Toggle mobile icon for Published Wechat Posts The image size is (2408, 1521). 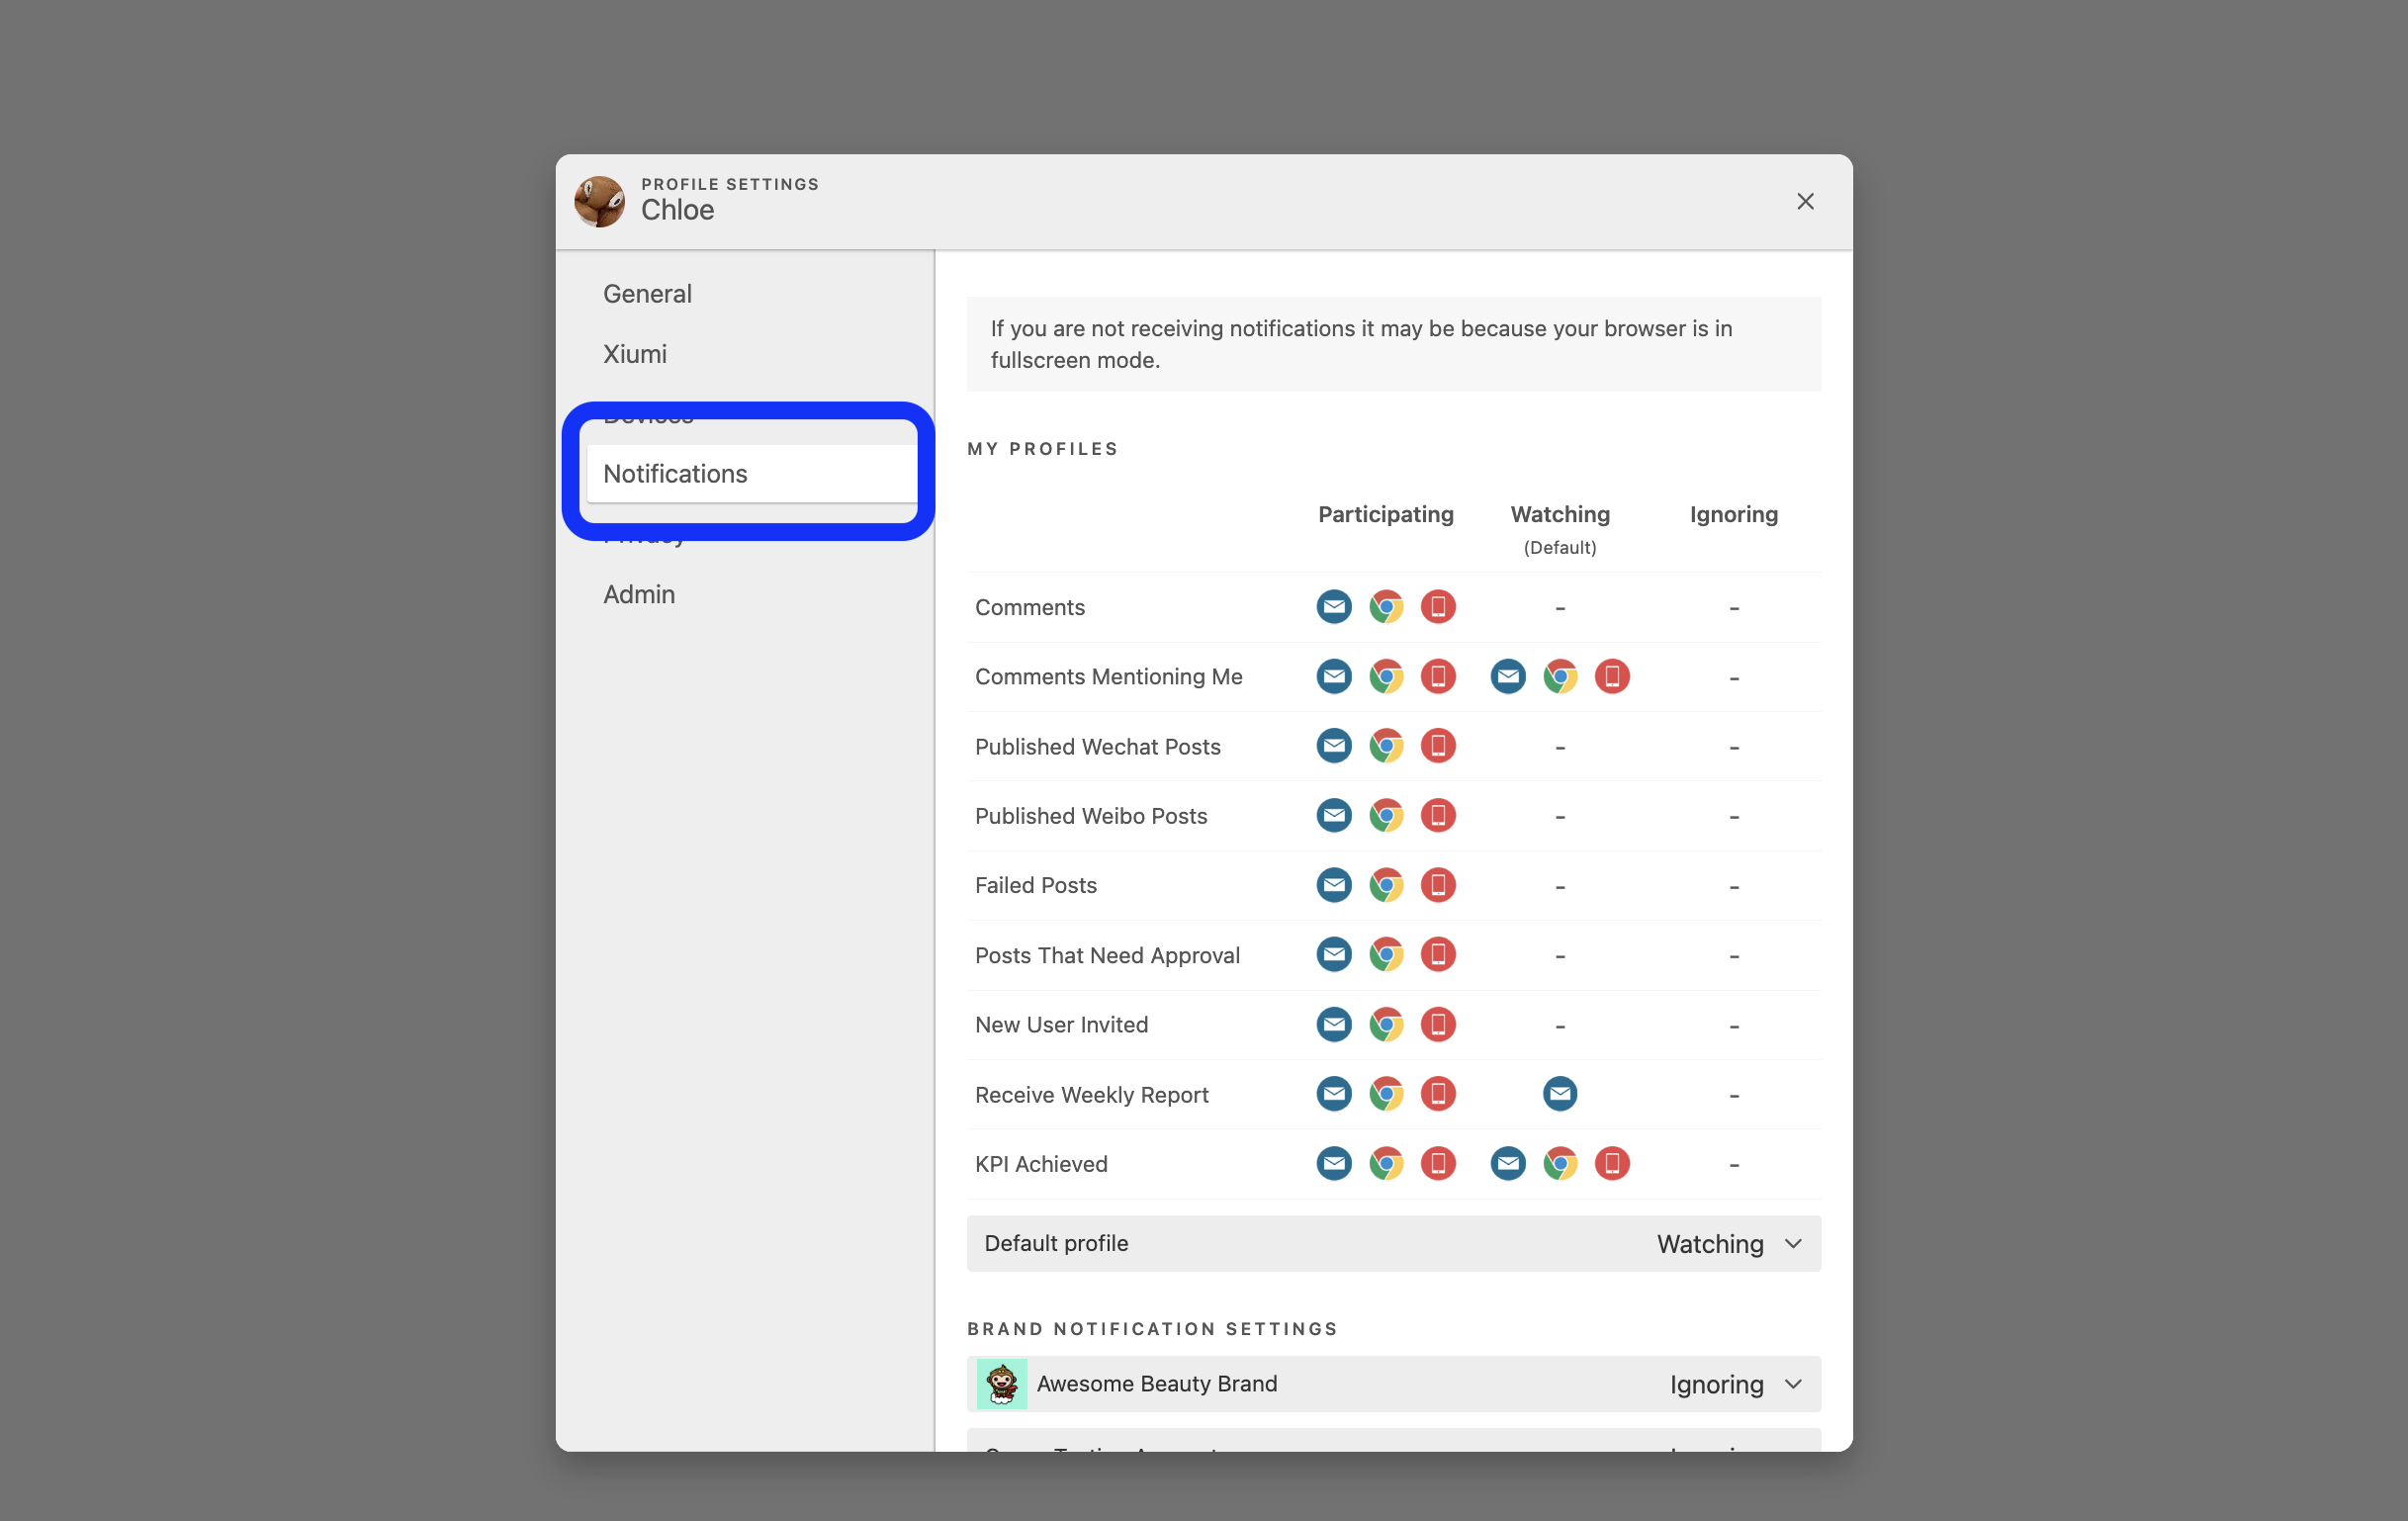tap(1438, 746)
